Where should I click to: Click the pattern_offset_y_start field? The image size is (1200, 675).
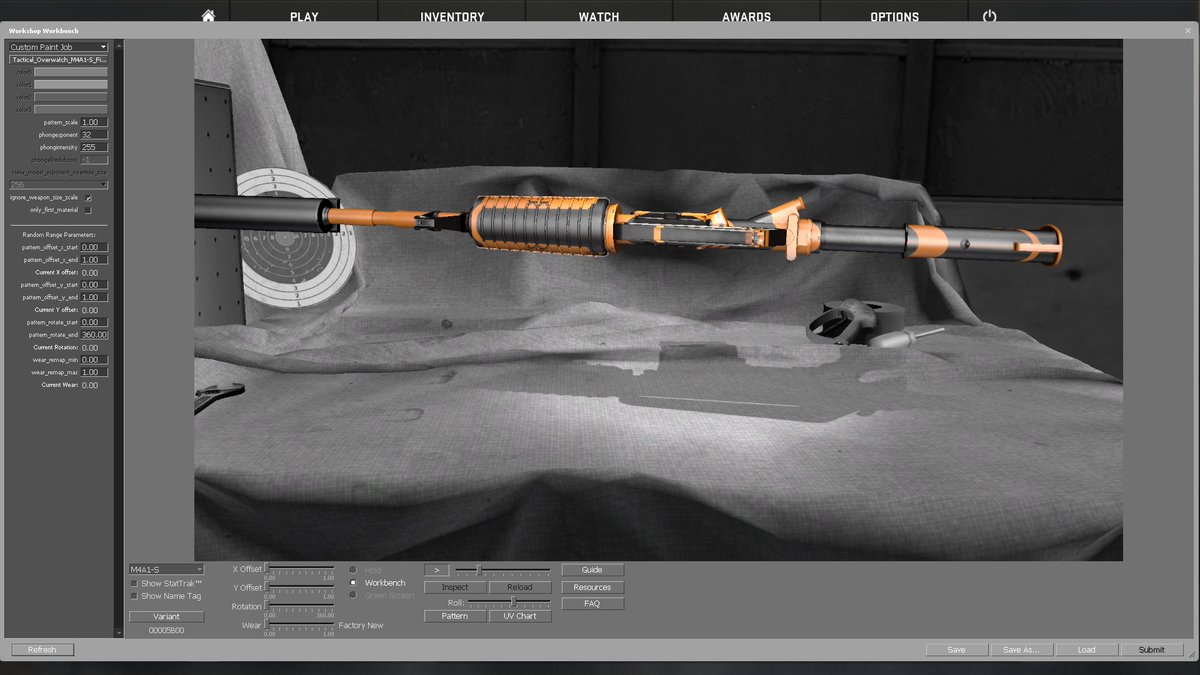[x=94, y=285]
